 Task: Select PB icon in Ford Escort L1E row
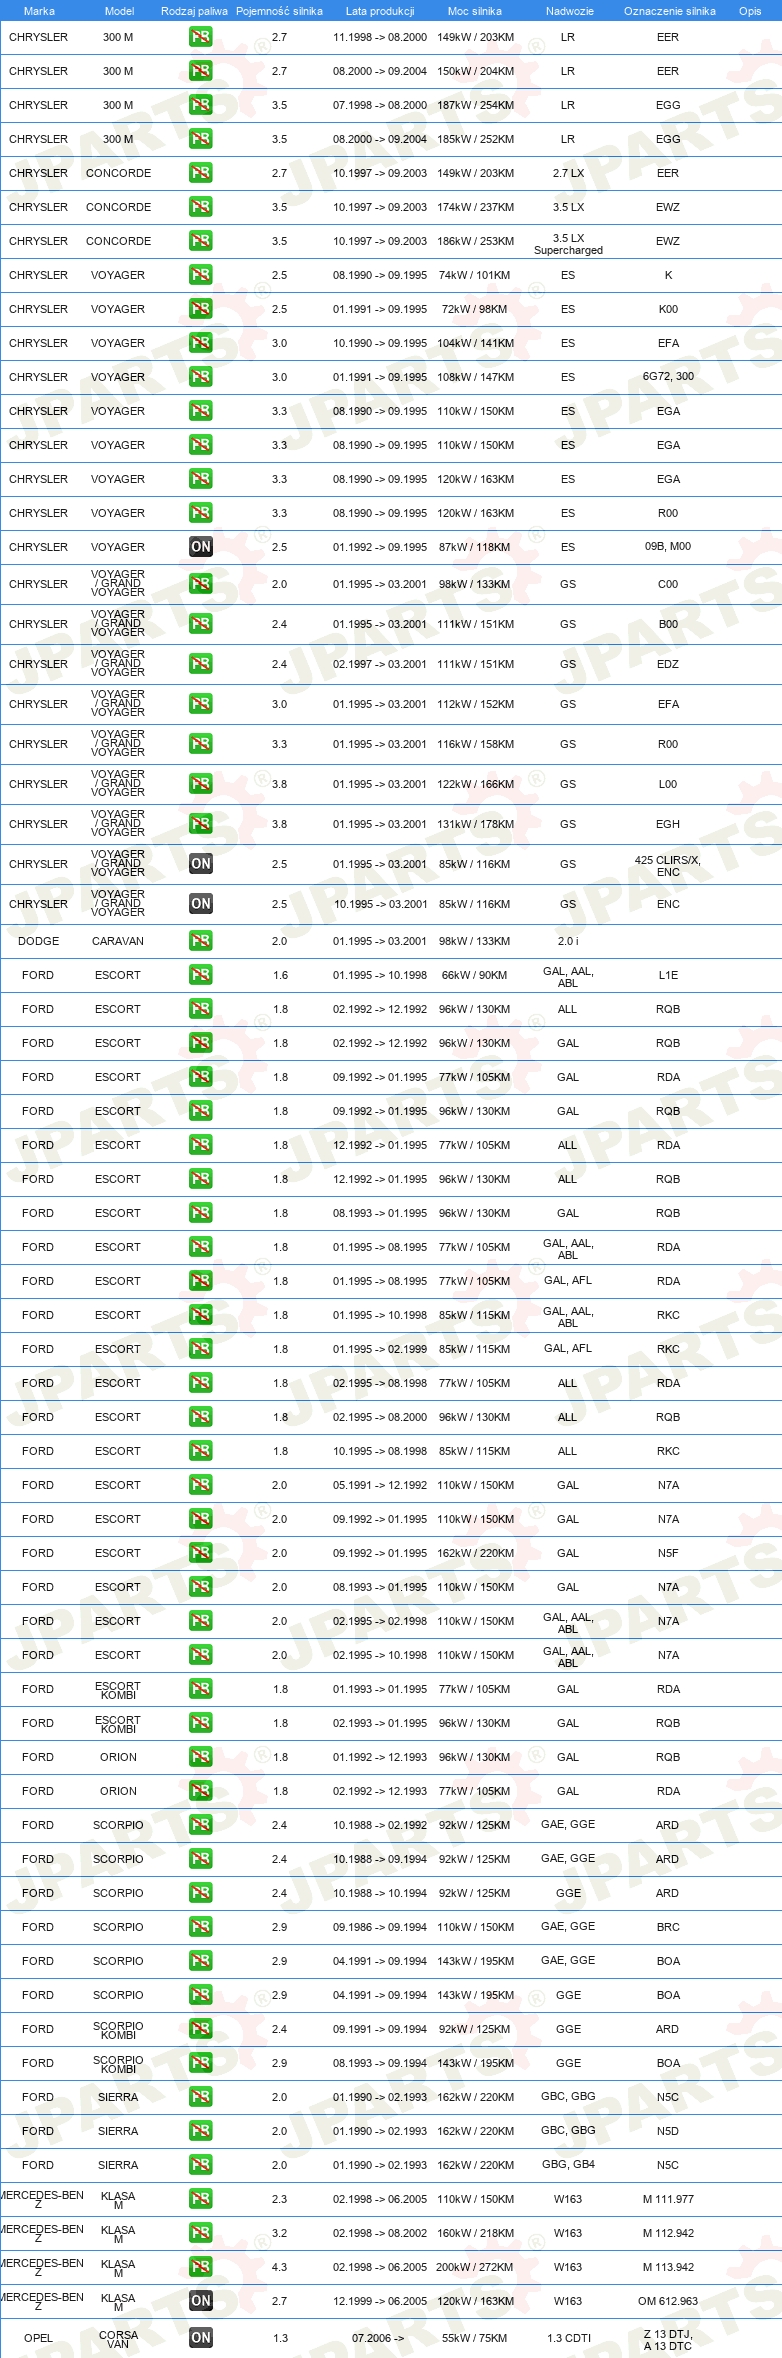[201, 975]
